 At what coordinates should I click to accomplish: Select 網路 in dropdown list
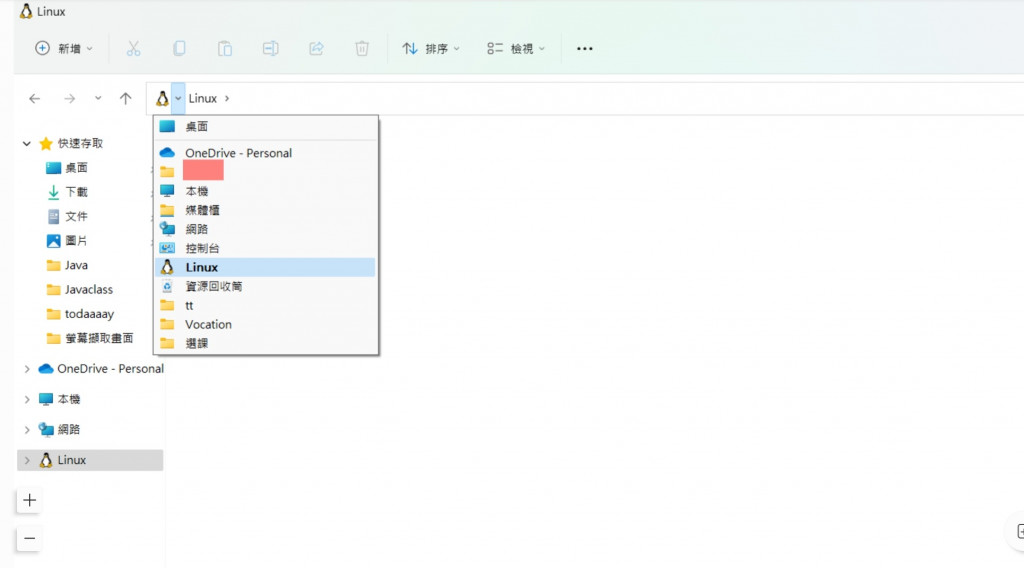[266, 229]
